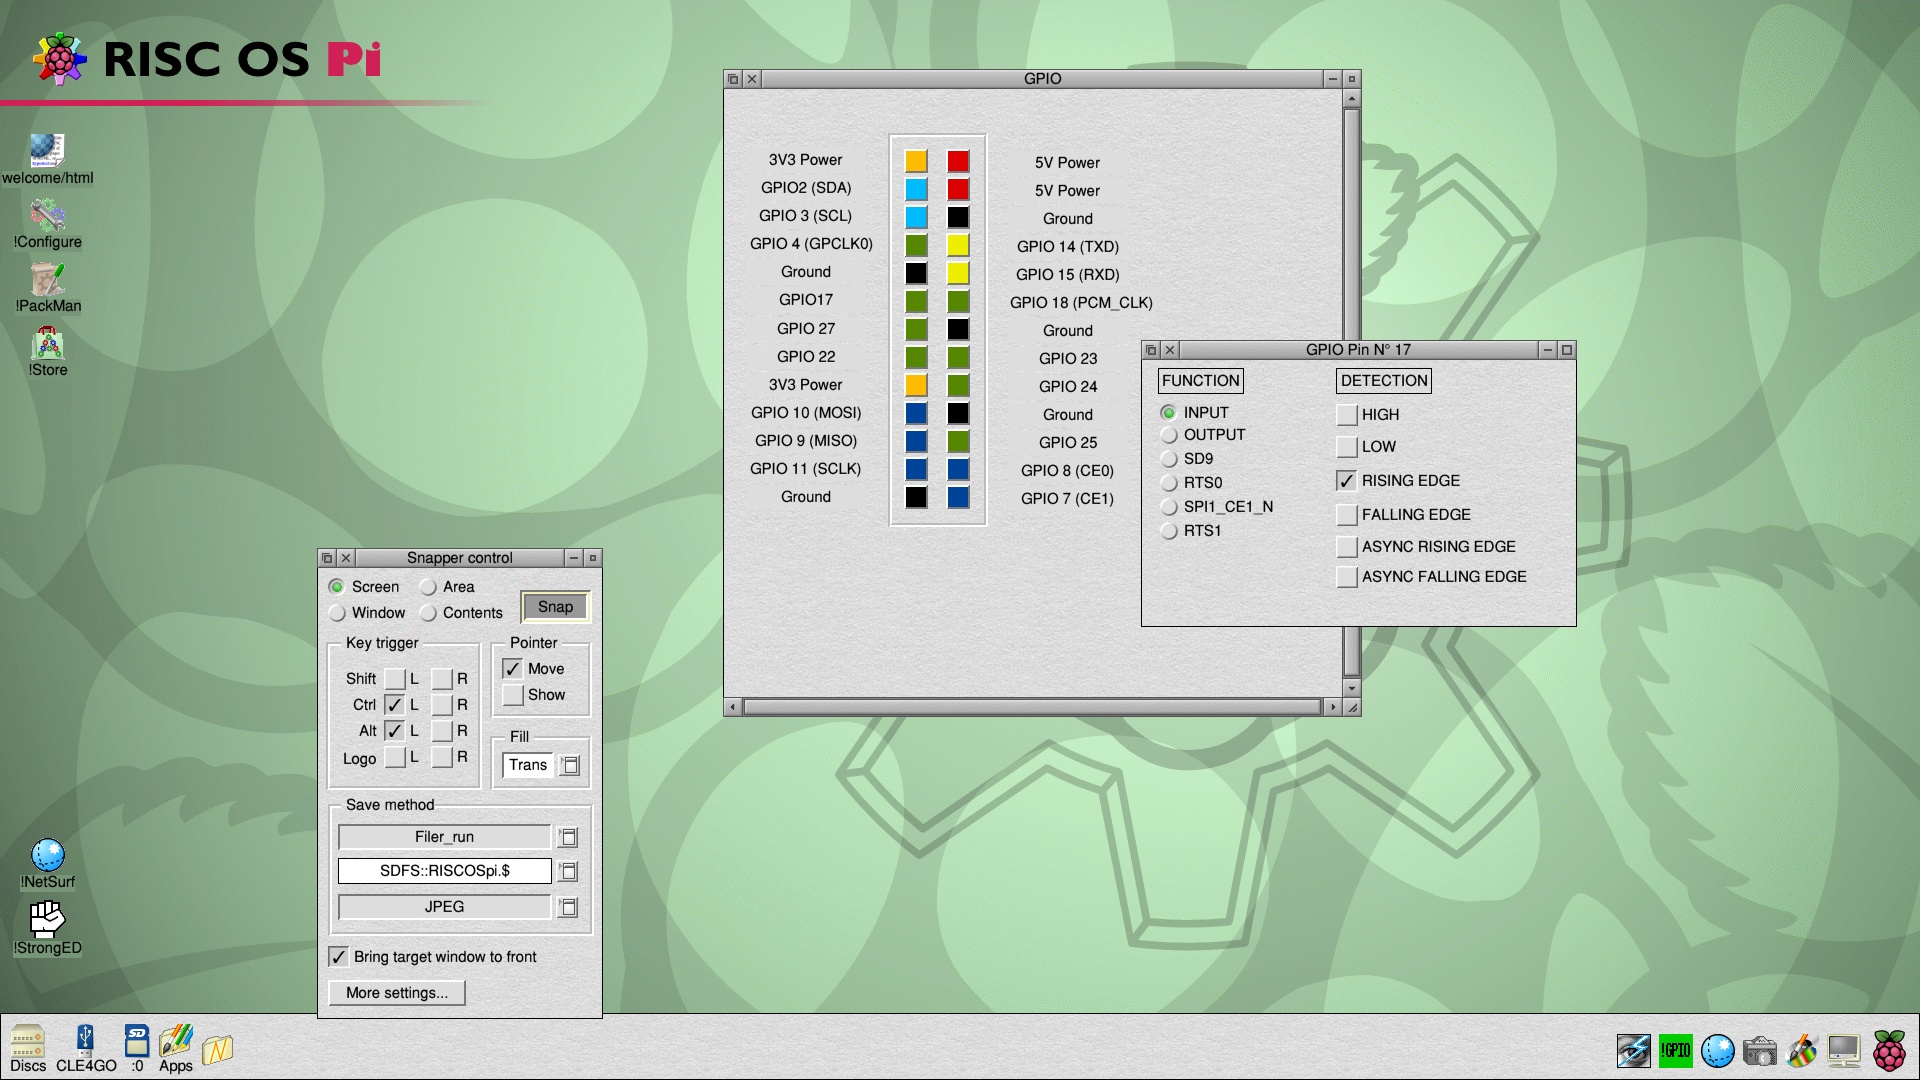Select the 3V3 Power orange pin square at top
1920x1080 pixels.
[916, 161]
